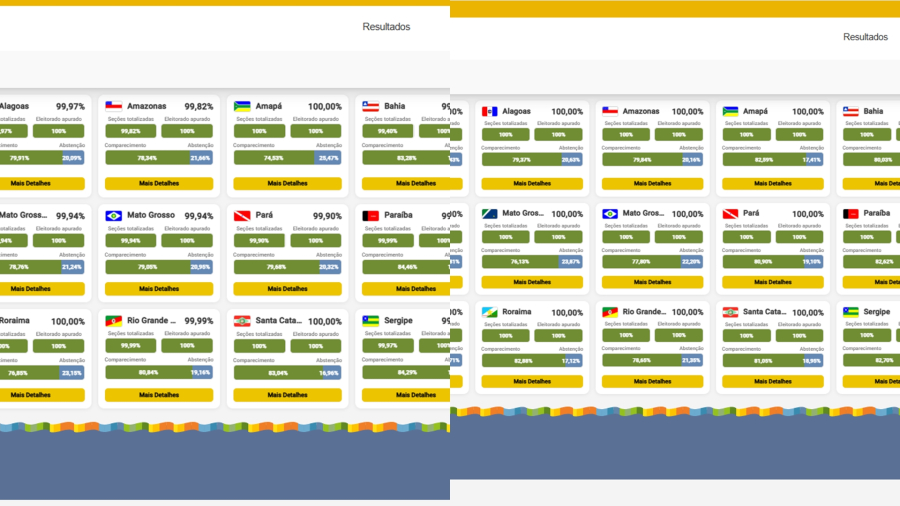Click Rio Grande flag beside 99,99%
The height and width of the screenshot is (506, 900).
114,321
